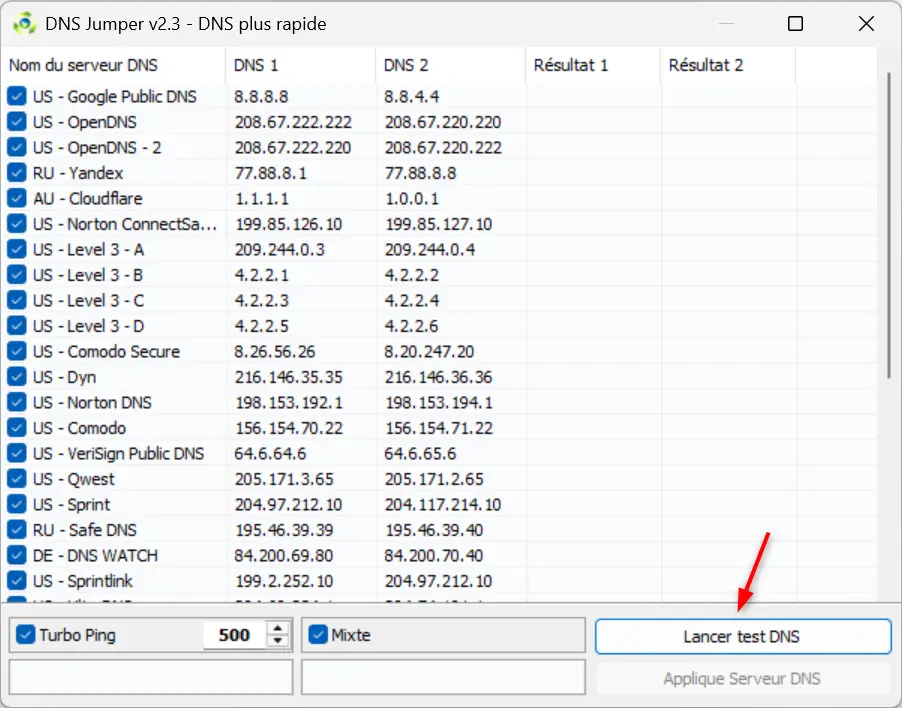The image size is (902, 708).
Task: Maximize the DNS Jumper window
Action: click(x=795, y=24)
